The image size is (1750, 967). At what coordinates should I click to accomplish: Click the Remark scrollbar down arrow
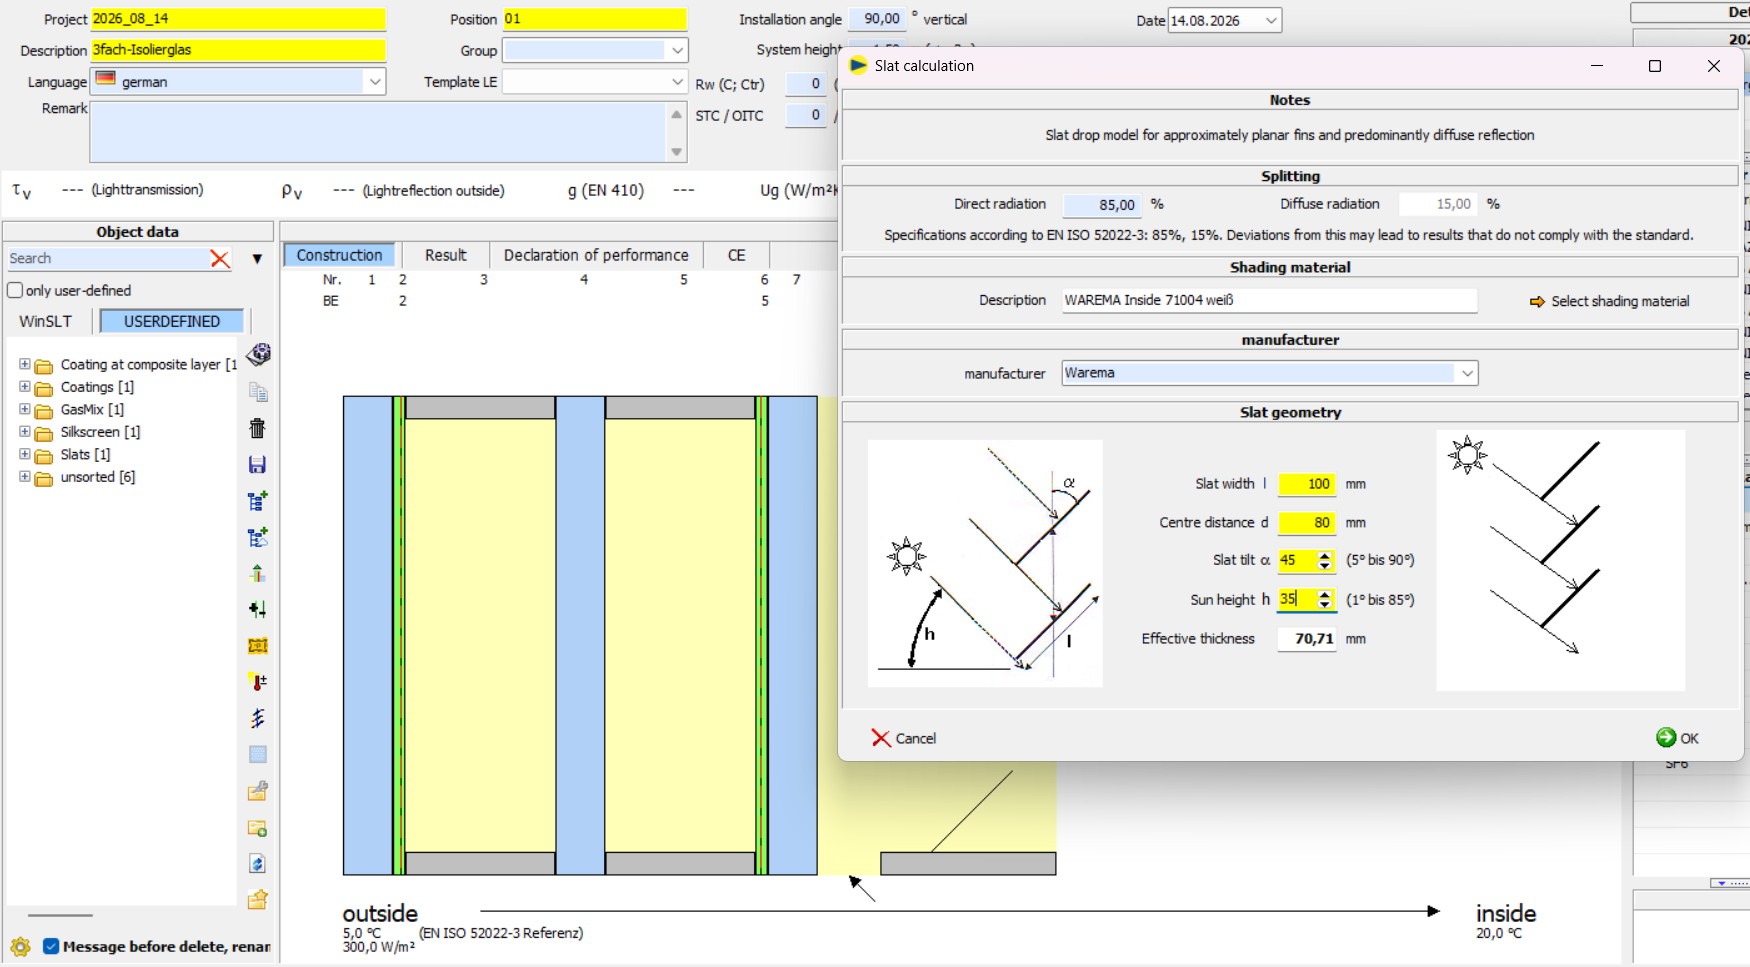click(677, 152)
